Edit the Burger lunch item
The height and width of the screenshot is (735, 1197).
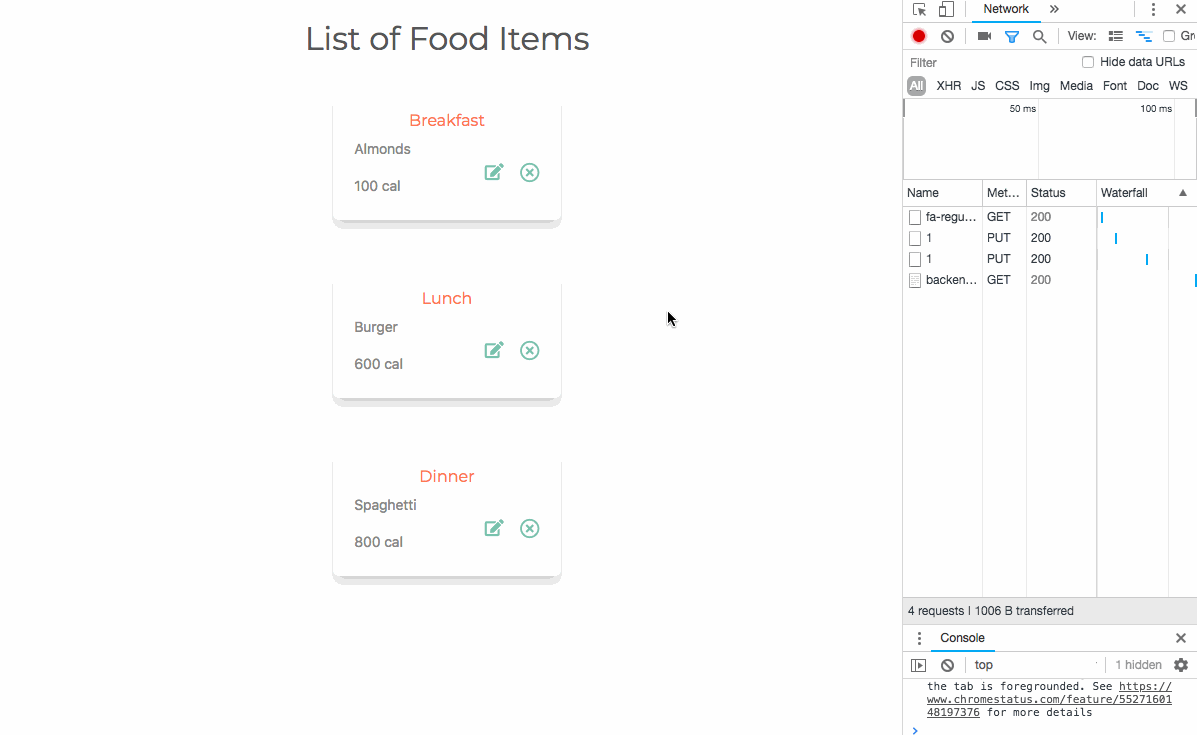(493, 350)
